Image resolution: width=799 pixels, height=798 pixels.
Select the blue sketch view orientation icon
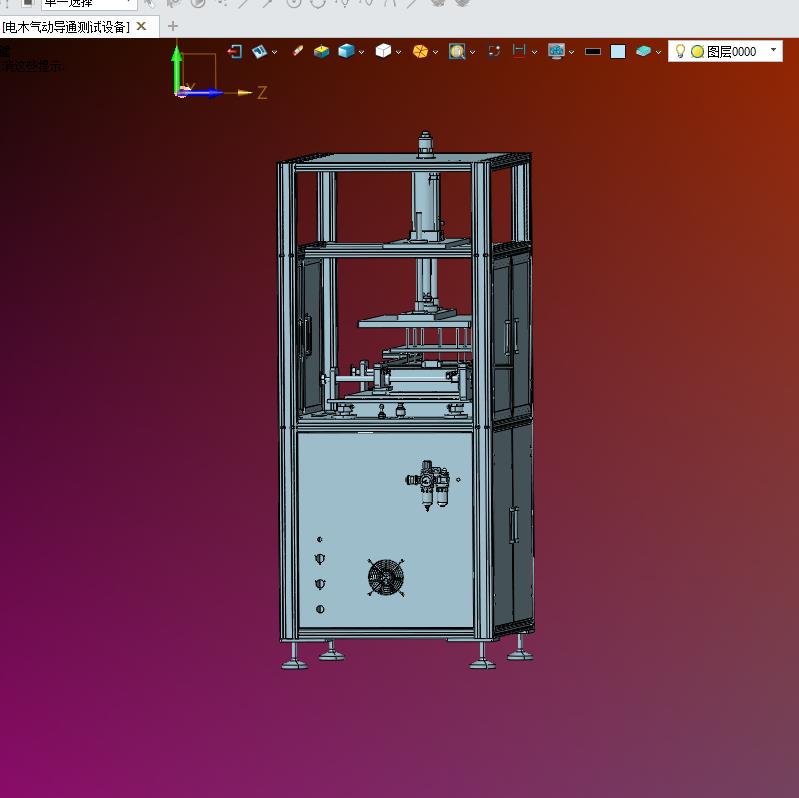pyautogui.click(x=259, y=51)
